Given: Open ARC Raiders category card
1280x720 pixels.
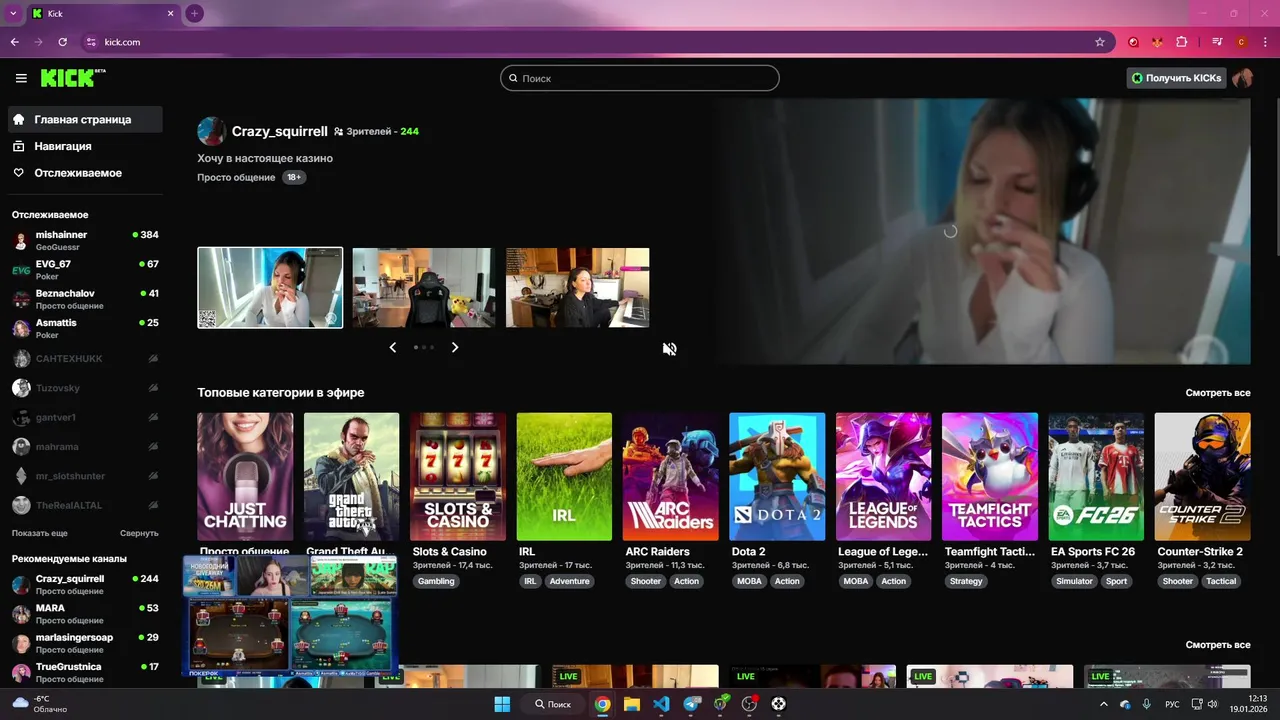Looking at the screenshot, I should (671, 477).
